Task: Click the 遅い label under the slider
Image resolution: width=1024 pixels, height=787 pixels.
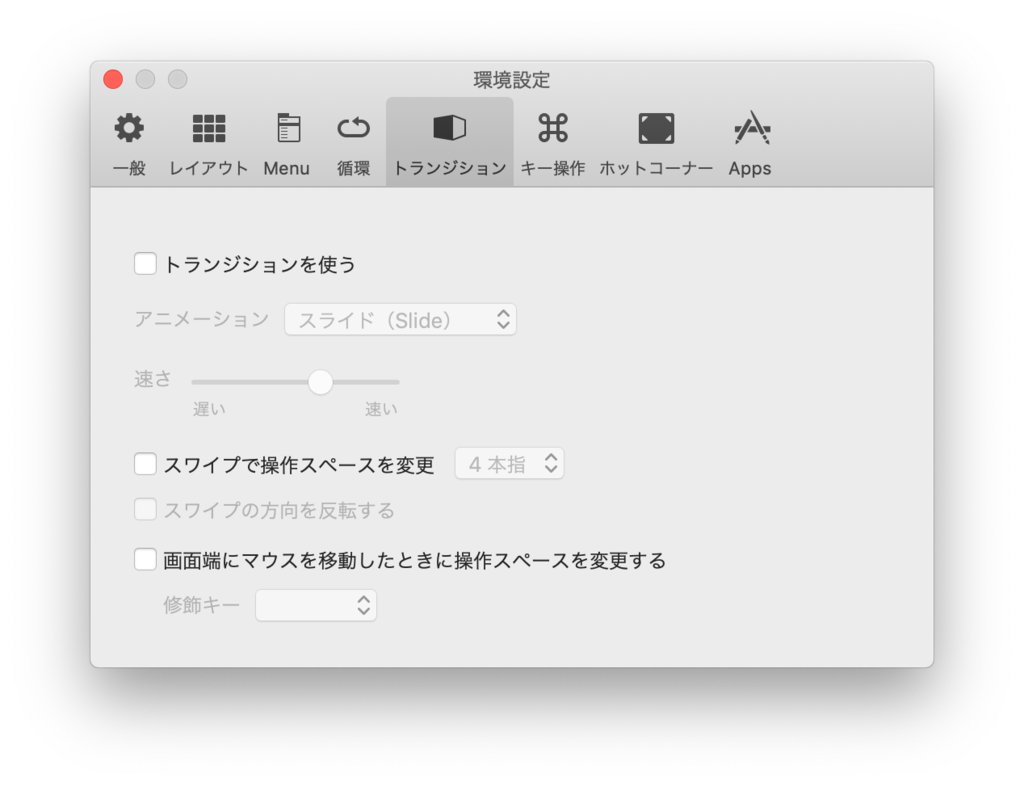Action: pyautogui.click(x=209, y=409)
